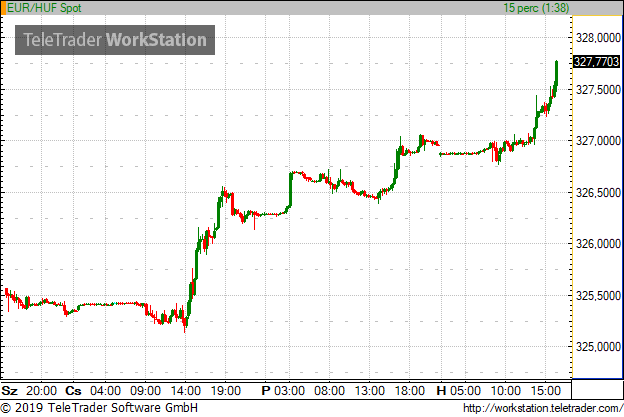
Task: Click the 04:00 time axis label
Action: [105, 391]
